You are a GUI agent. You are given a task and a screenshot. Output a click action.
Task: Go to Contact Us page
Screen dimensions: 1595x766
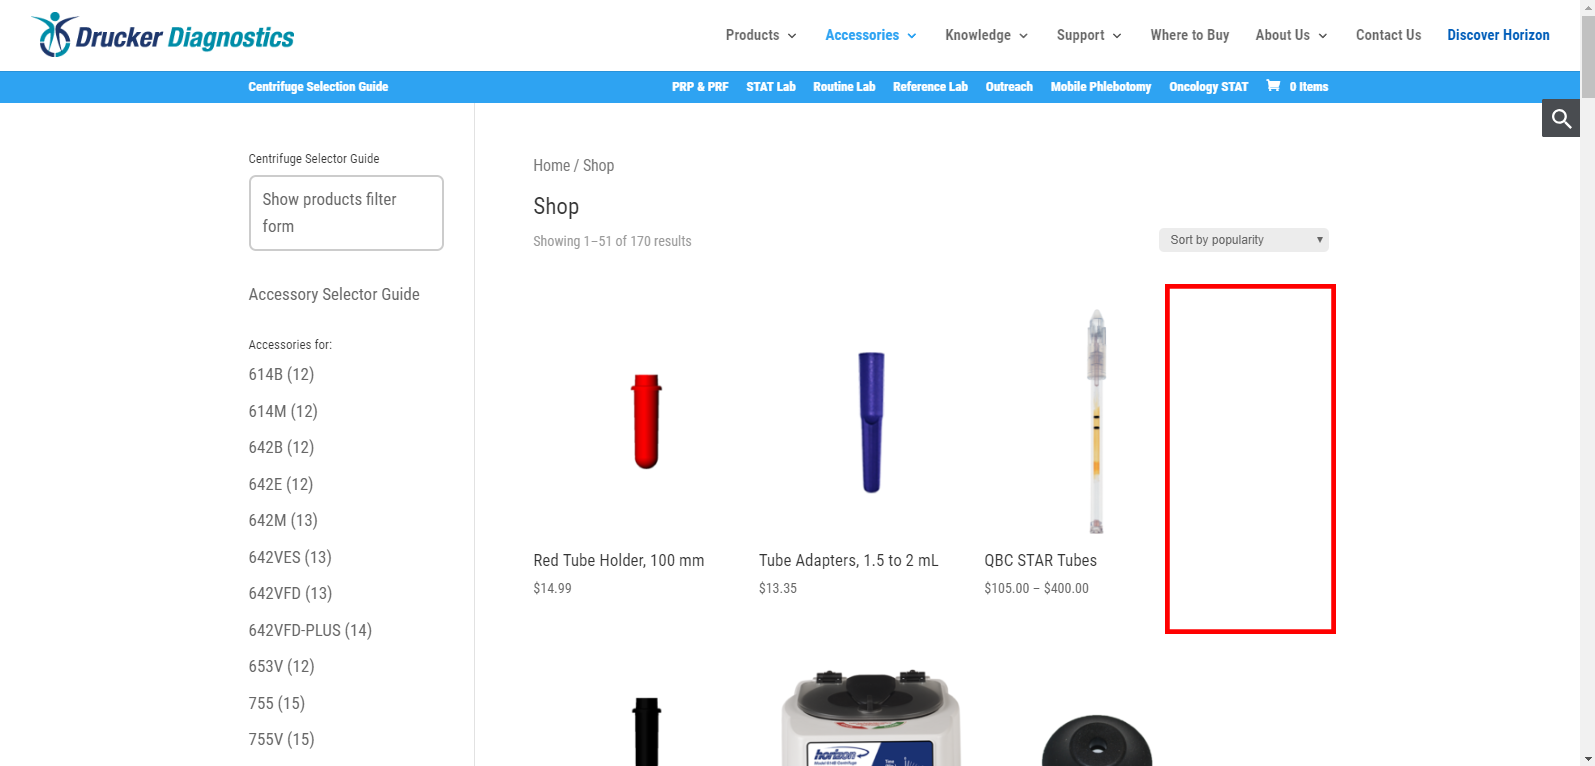(1388, 35)
